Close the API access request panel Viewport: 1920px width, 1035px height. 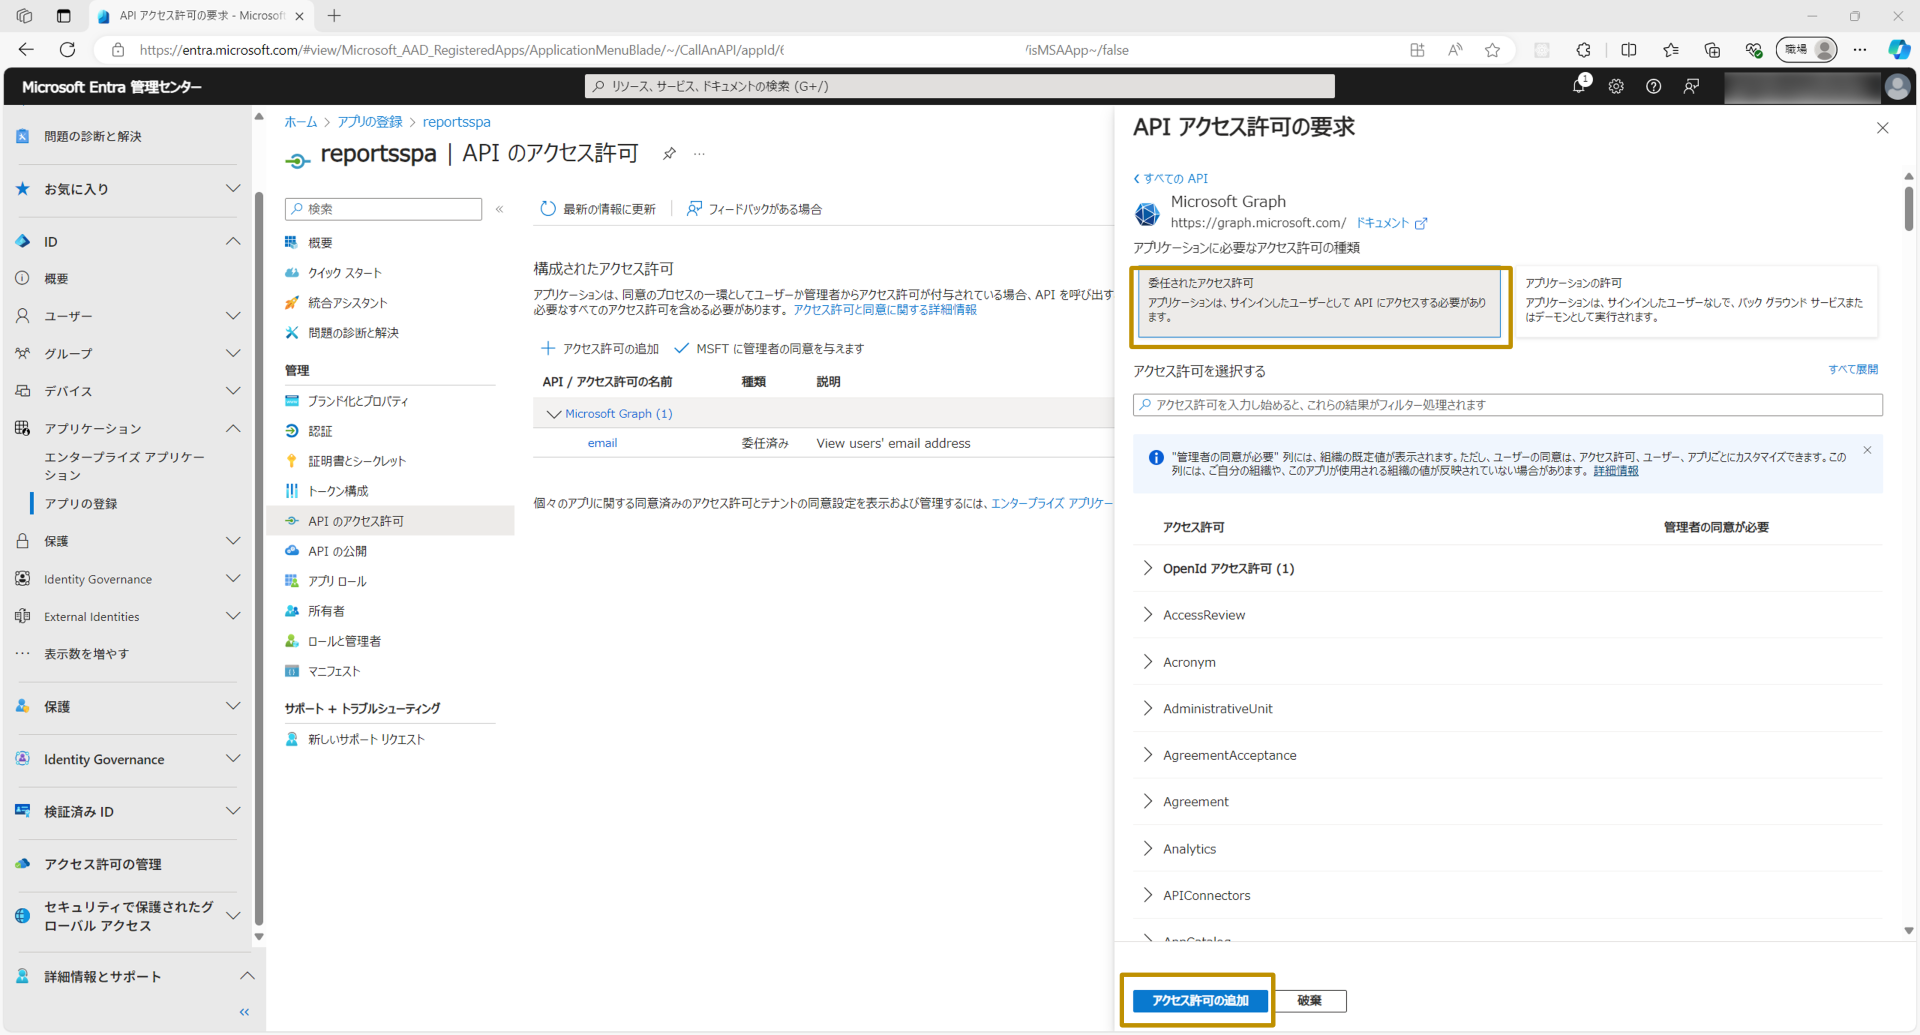pyautogui.click(x=1882, y=128)
